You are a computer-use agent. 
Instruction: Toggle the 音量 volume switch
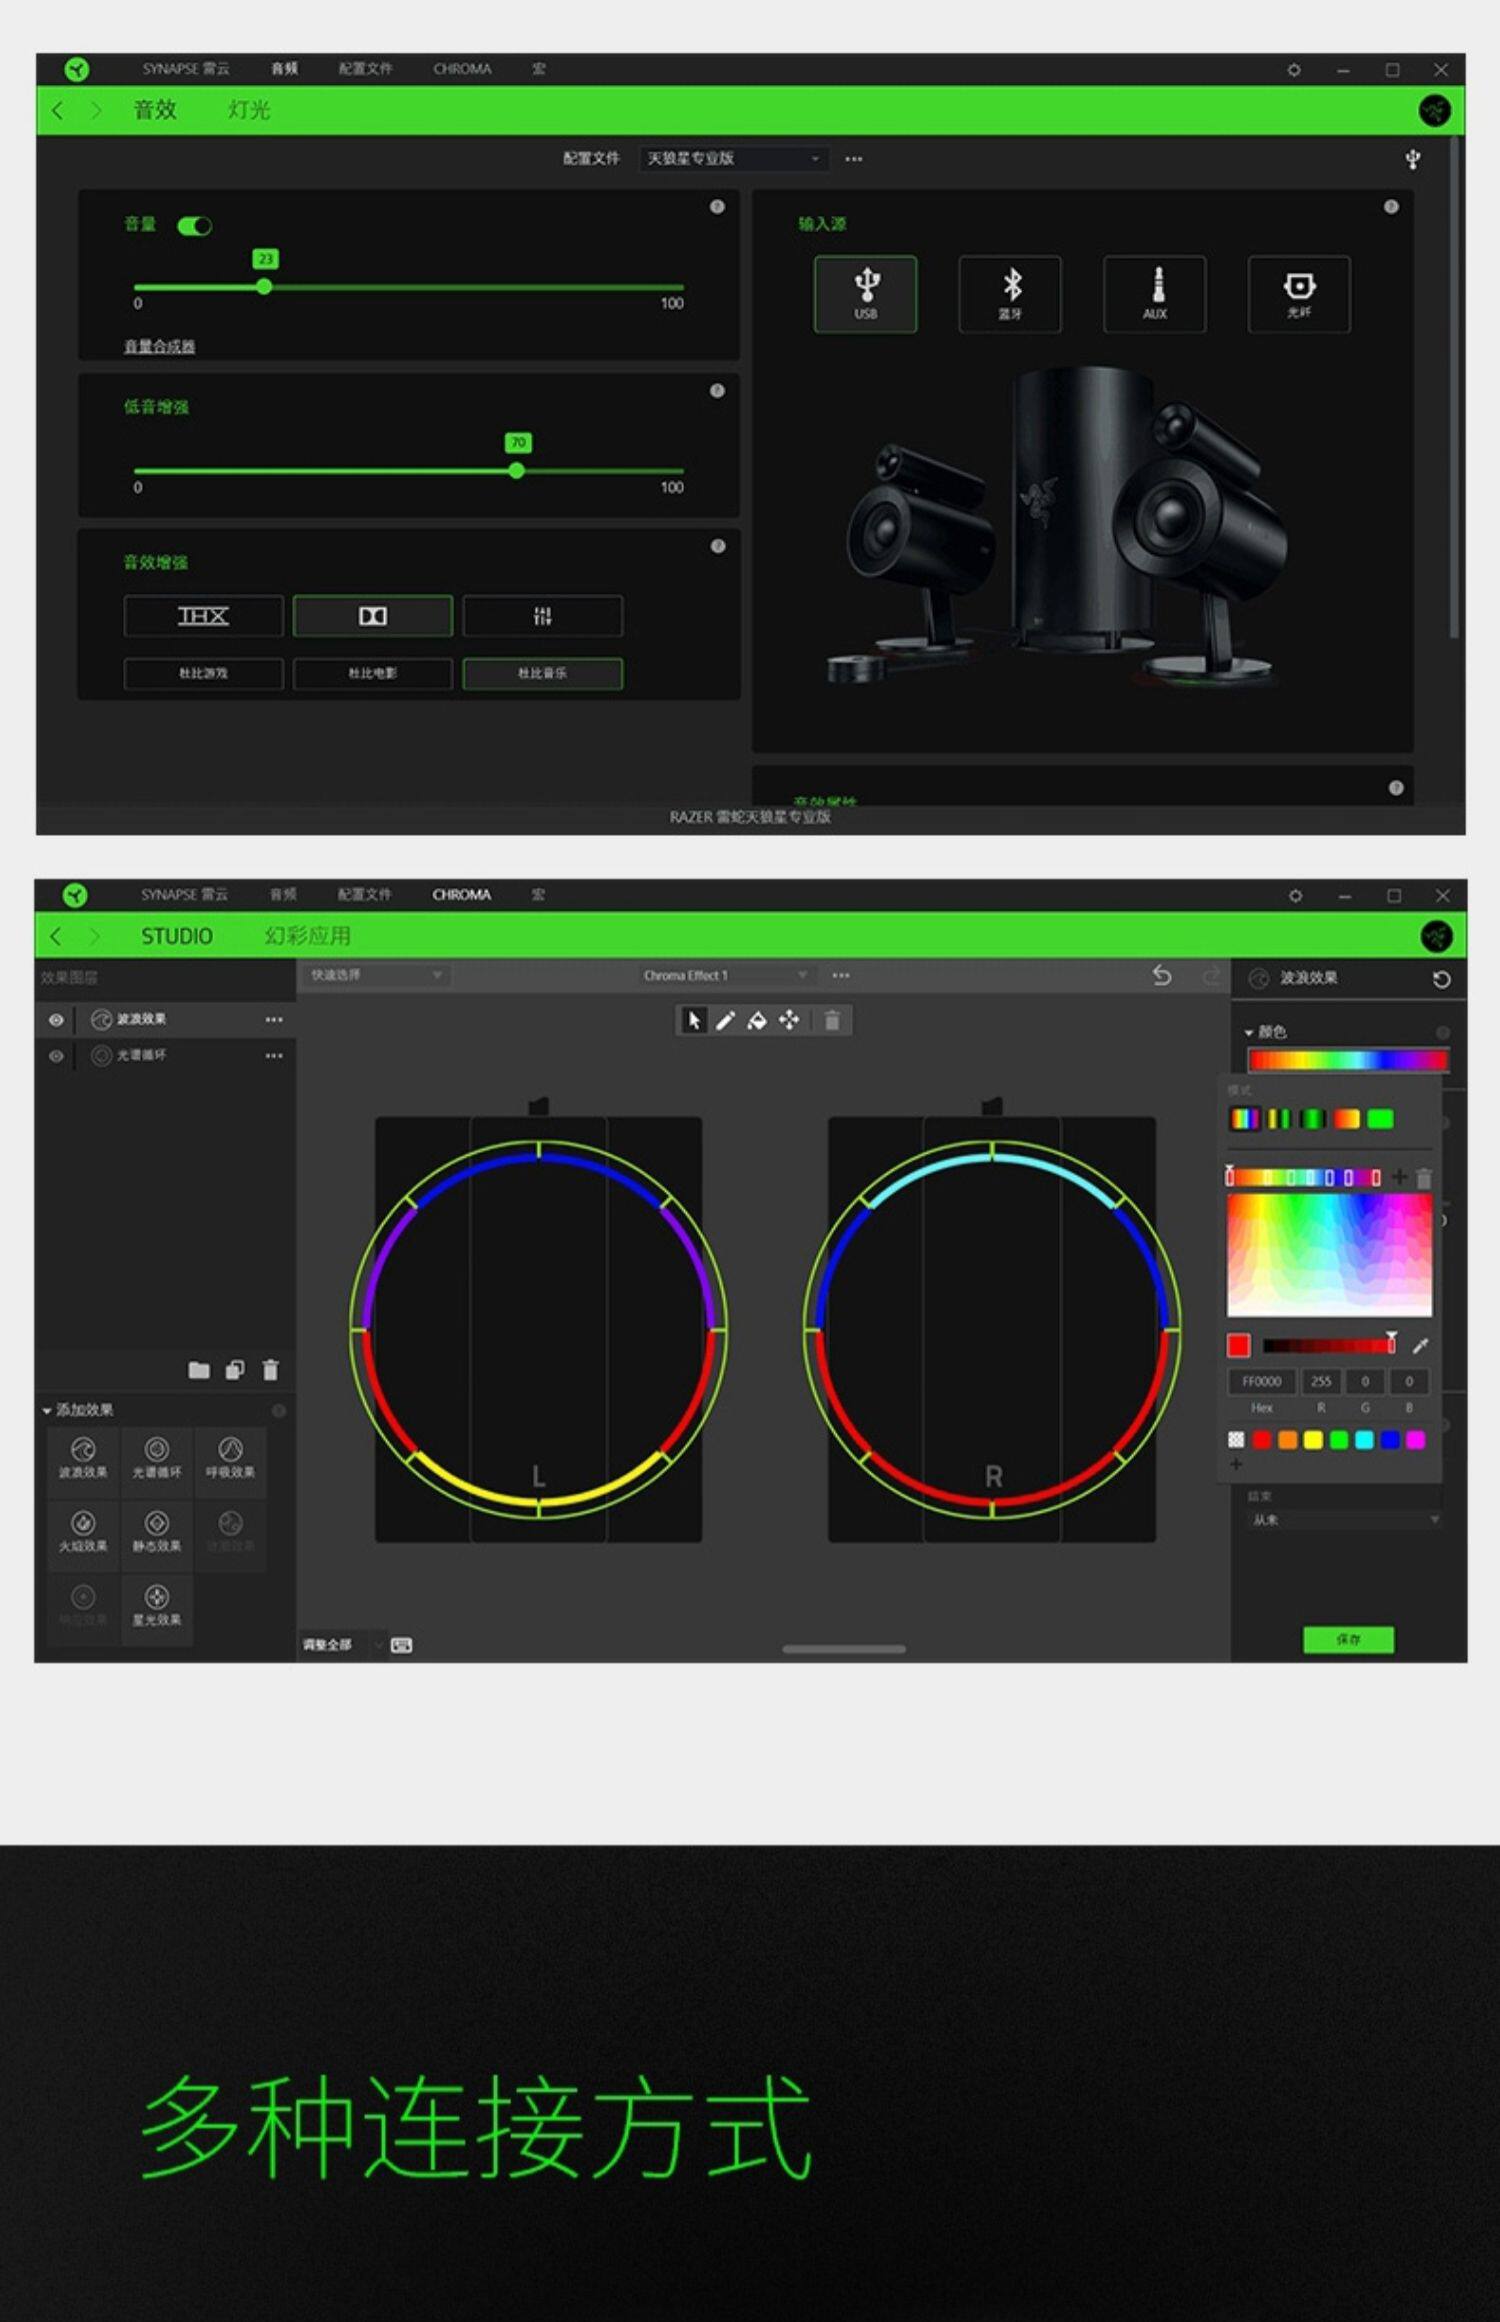(194, 226)
